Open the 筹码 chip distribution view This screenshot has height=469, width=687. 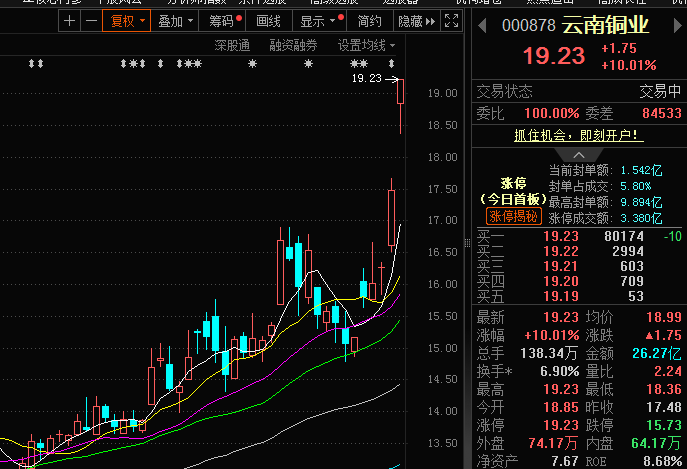point(225,21)
